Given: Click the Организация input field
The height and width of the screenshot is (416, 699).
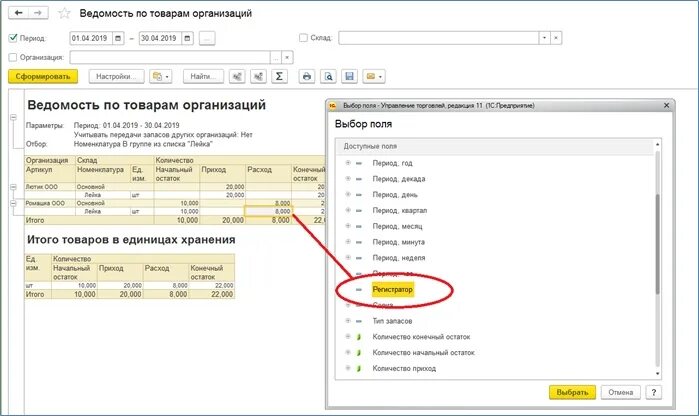Looking at the screenshot, I should [x=170, y=58].
